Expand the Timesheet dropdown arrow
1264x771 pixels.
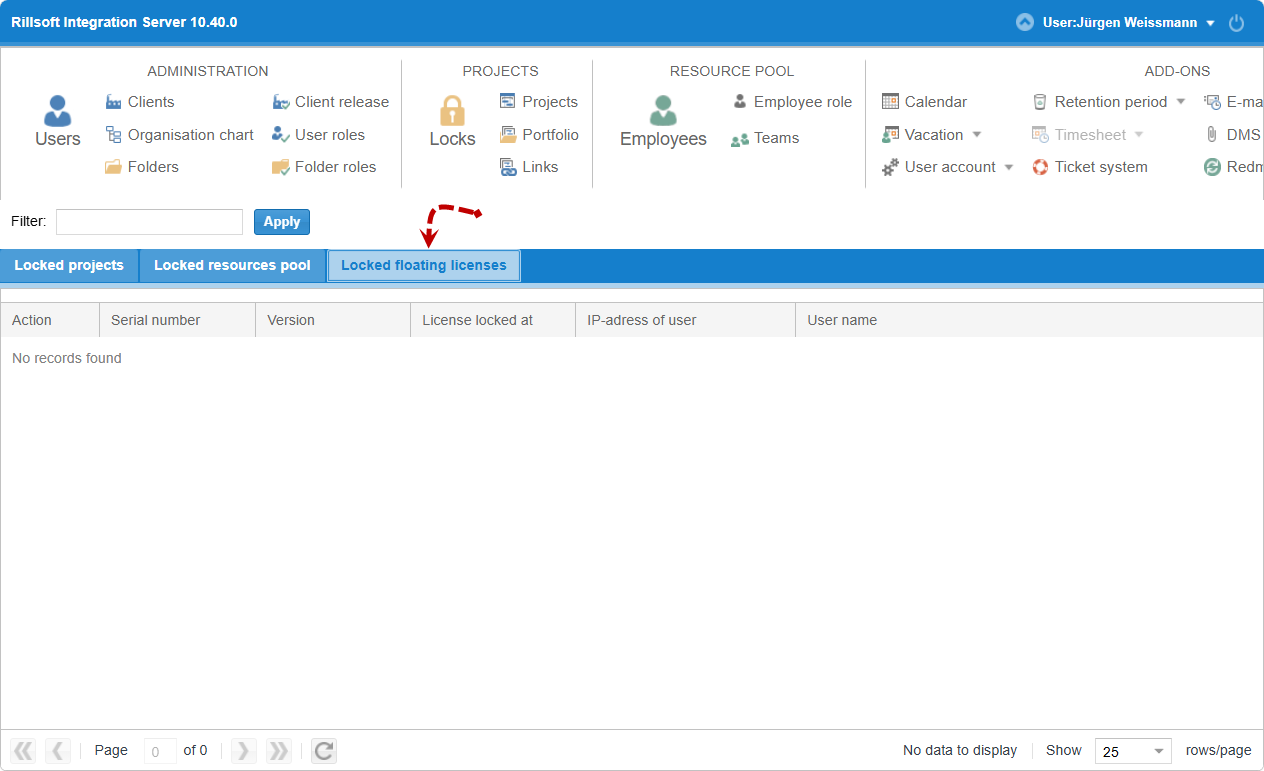[1139, 135]
